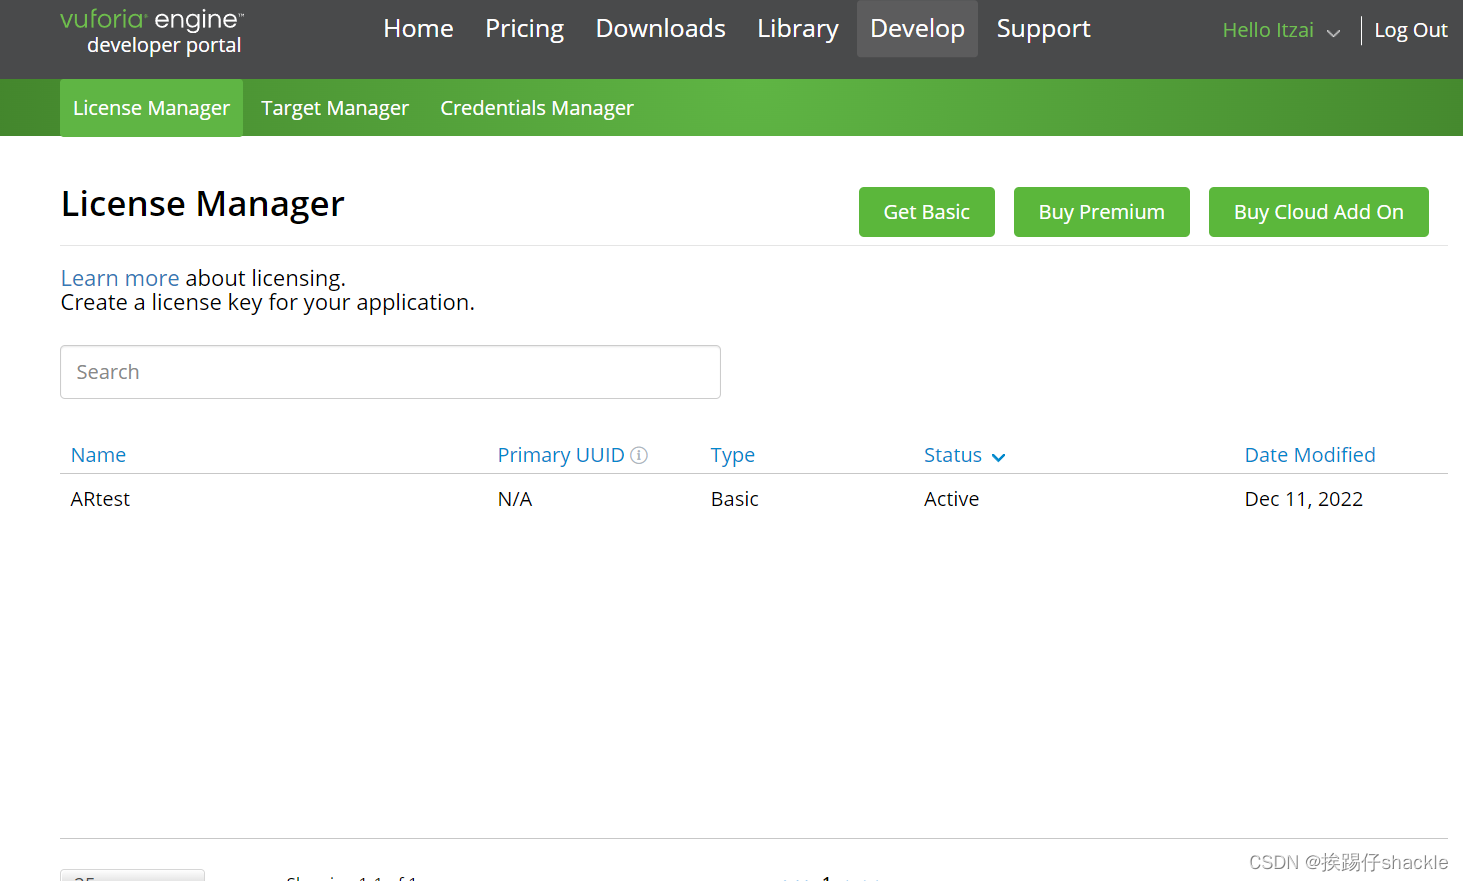
Task: Open the Pricing page
Action: click(x=524, y=29)
